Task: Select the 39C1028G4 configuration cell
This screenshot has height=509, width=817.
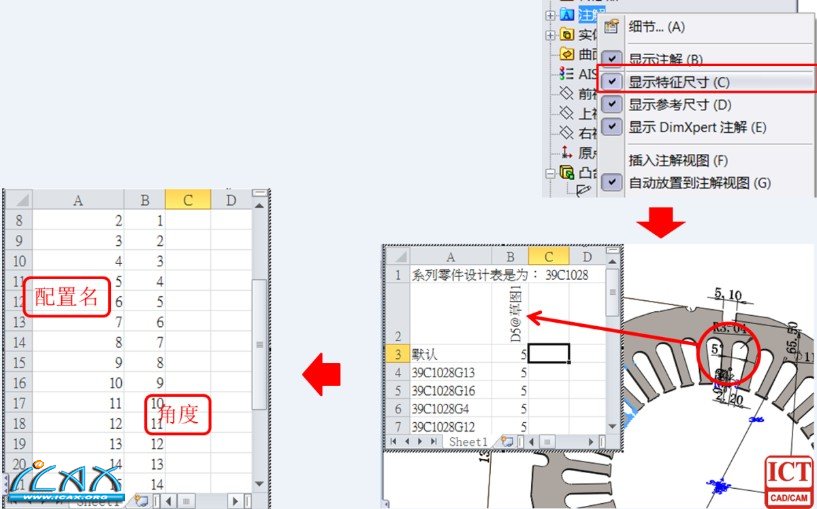Action: point(451,409)
